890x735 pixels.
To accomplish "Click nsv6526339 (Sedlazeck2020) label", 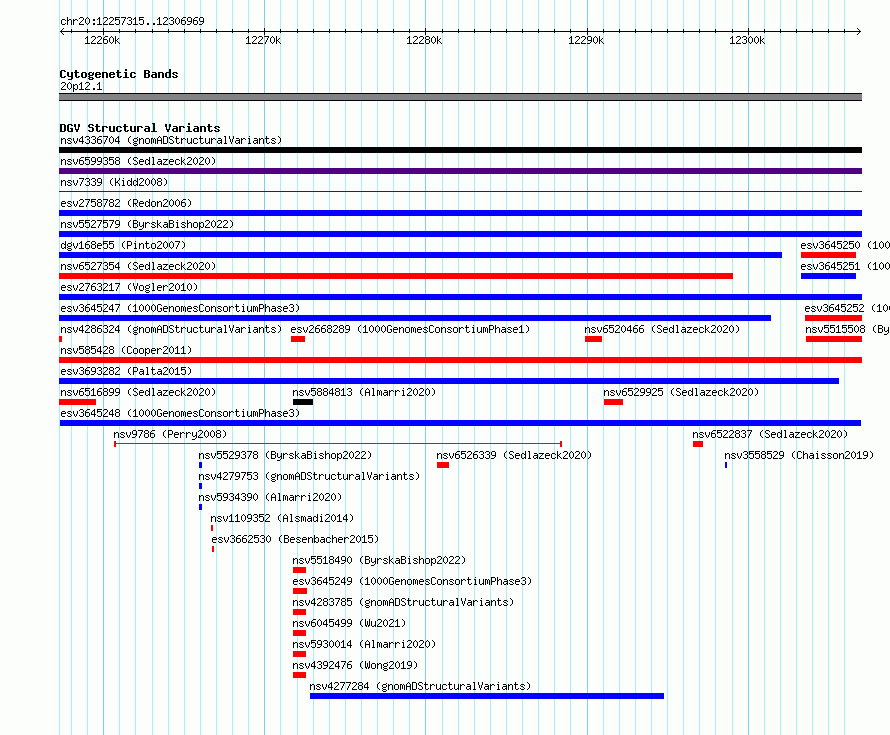I will coord(514,455).
